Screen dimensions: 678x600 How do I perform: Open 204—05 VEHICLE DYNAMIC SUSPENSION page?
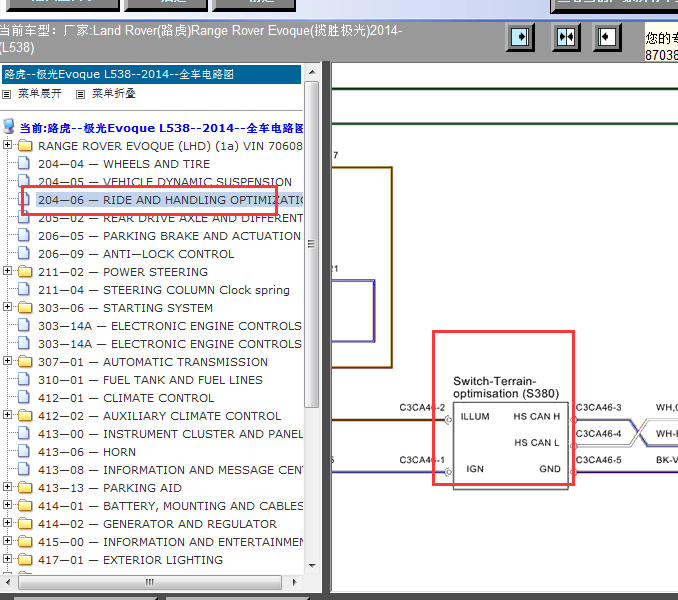tap(165, 182)
